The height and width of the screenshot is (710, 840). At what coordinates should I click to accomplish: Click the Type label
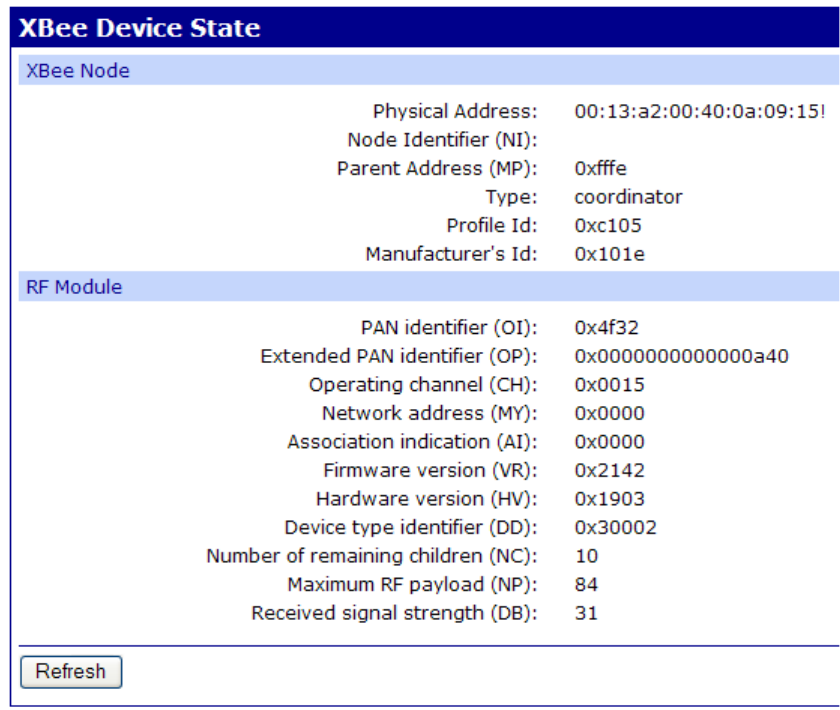(511, 197)
